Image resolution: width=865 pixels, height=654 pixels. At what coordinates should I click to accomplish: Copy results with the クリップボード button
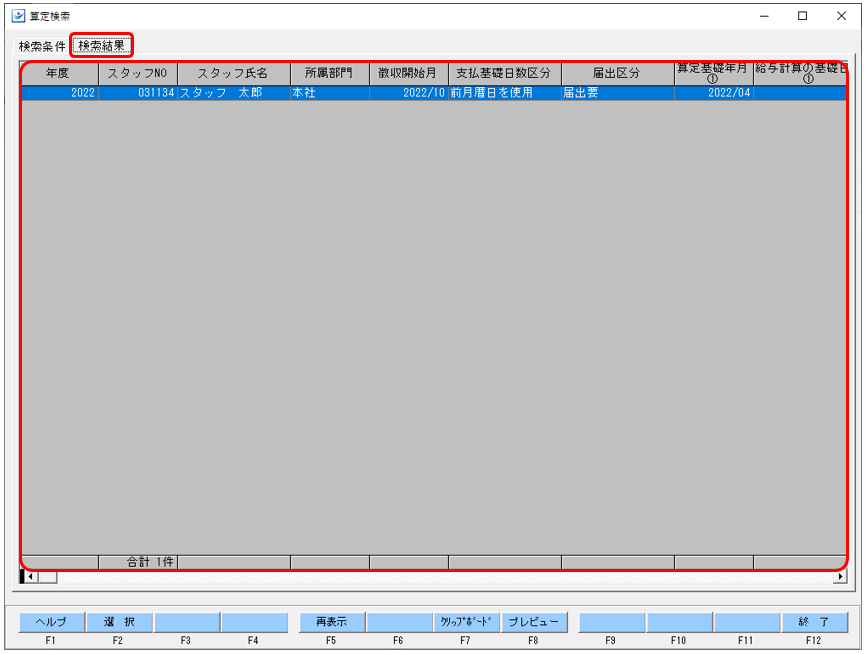tap(466, 622)
